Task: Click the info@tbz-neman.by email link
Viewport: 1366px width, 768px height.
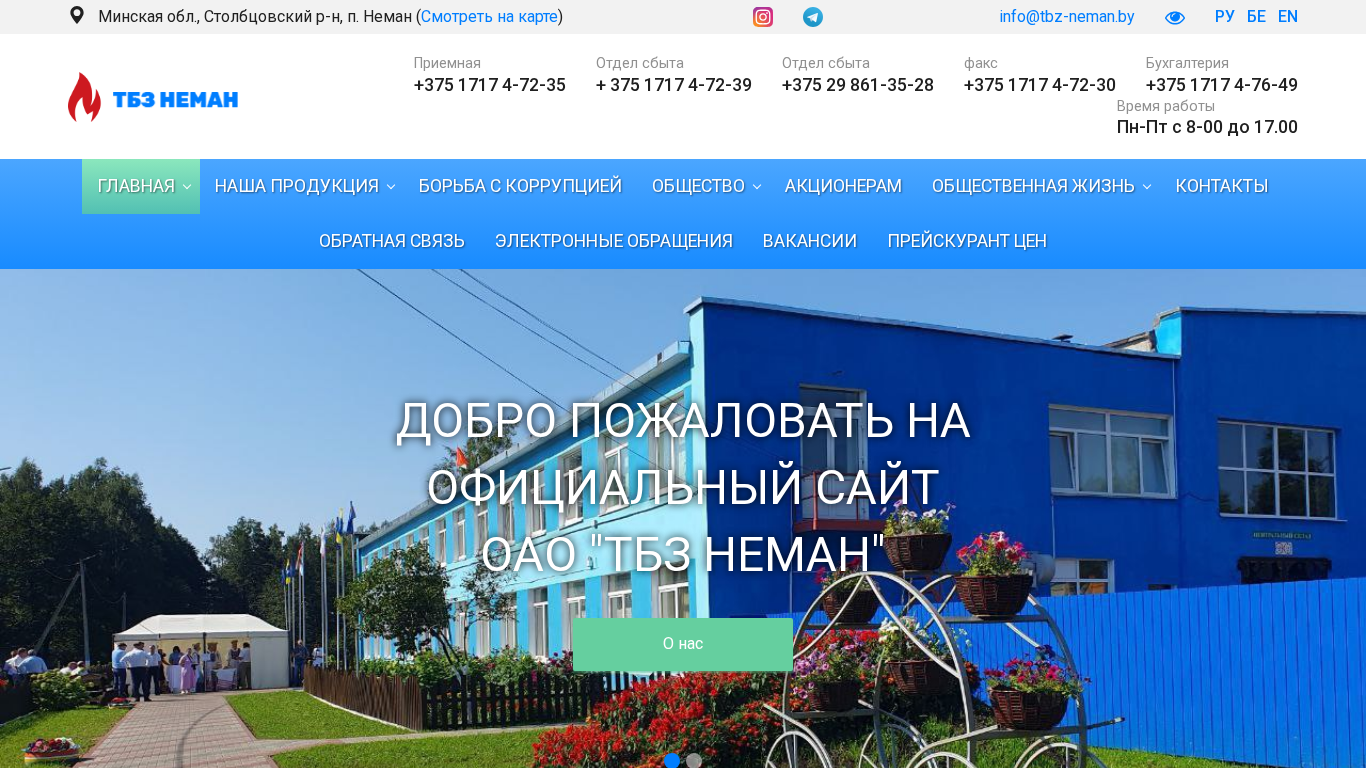Action: click(1067, 17)
